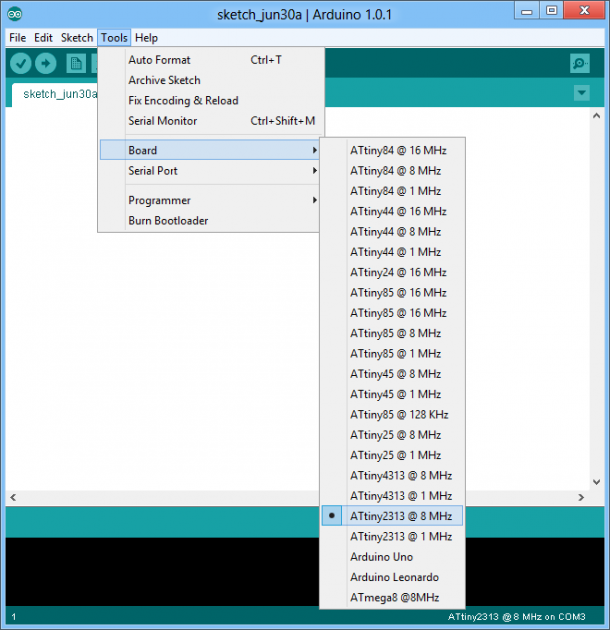
Task: Click the Verify sketch checkmark icon
Action: (x=20, y=63)
